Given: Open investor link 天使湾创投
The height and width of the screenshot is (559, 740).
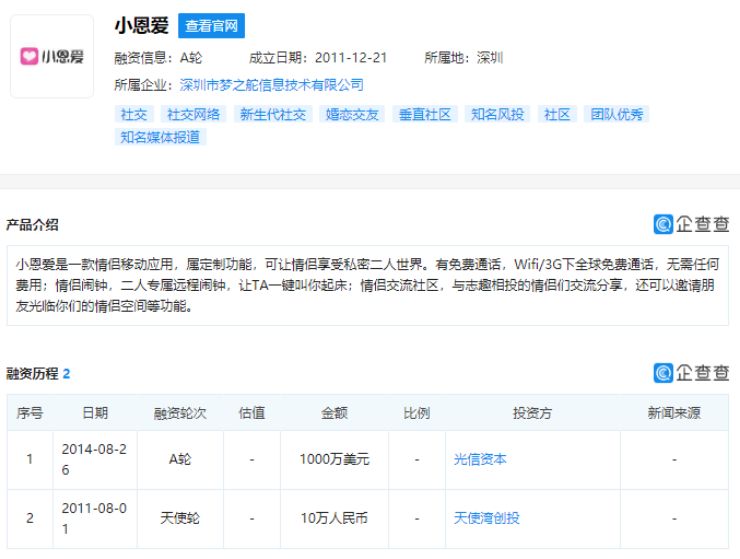Looking at the screenshot, I should [x=487, y=518].
